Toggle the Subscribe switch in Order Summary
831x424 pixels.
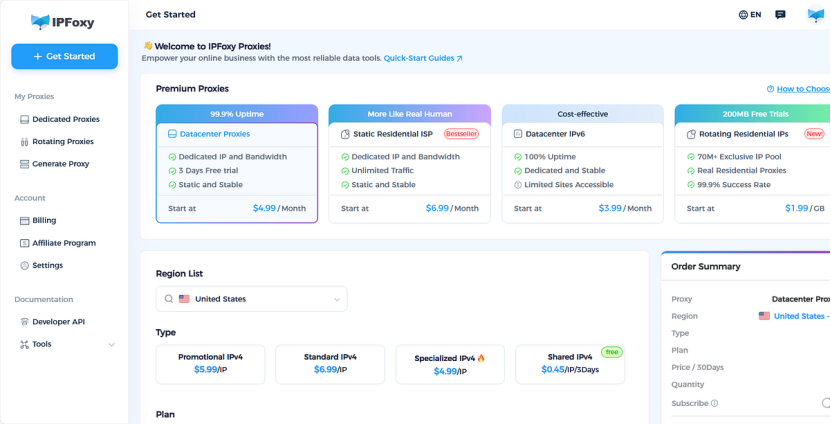click(825, 403)
